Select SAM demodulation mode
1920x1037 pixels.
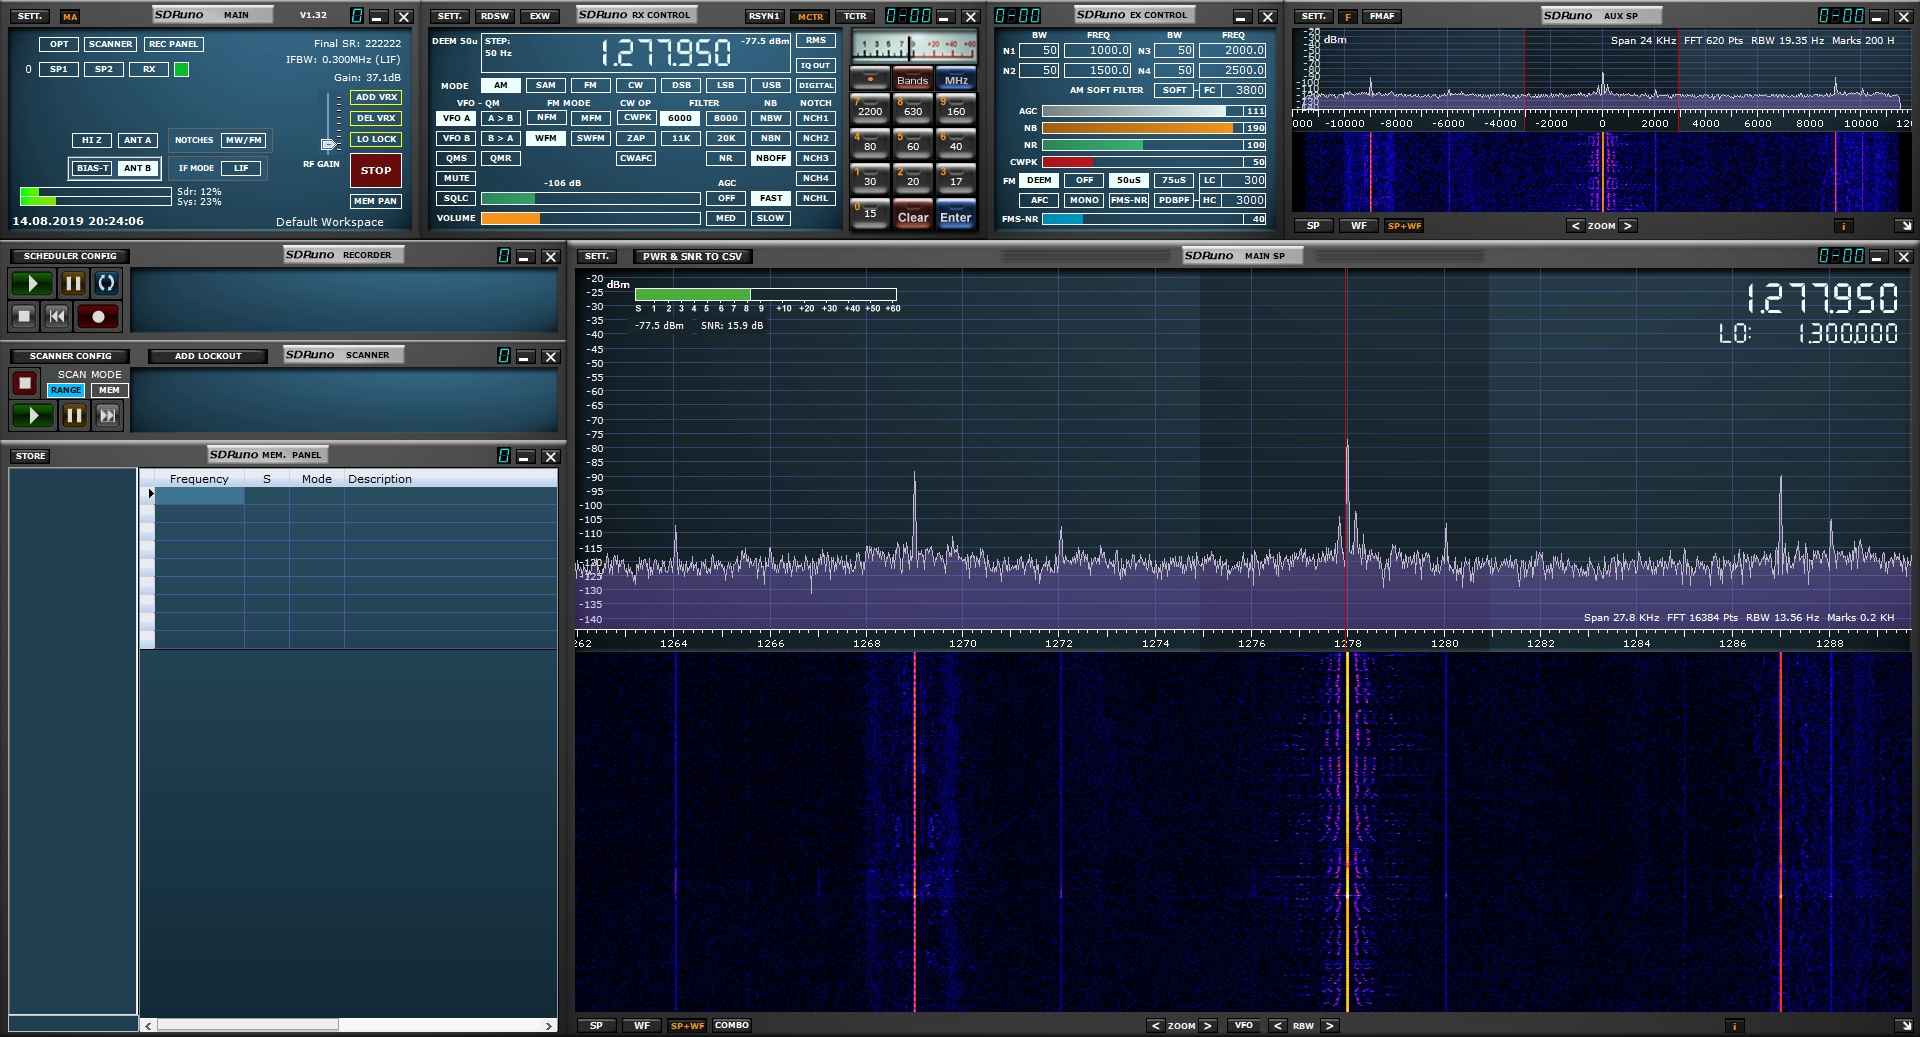coord(546,85)
